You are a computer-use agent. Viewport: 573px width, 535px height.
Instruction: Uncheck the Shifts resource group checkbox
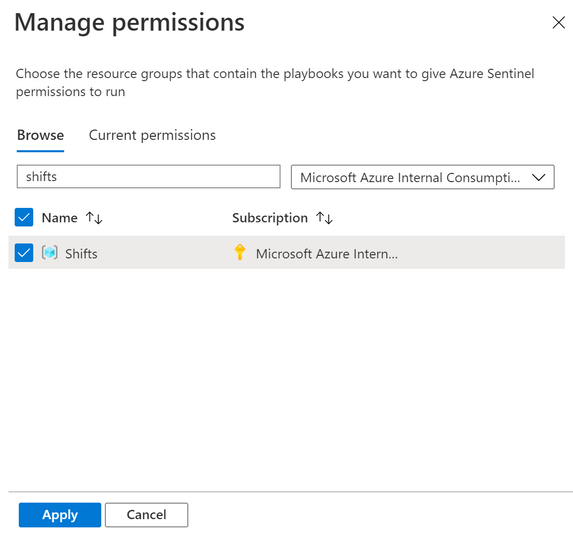point(24,253)
